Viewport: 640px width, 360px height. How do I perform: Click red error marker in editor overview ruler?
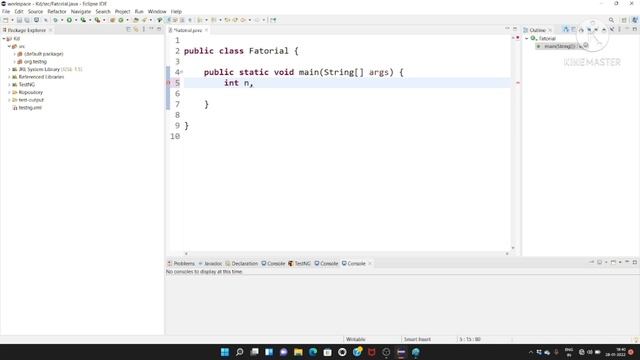coord(518,83)
